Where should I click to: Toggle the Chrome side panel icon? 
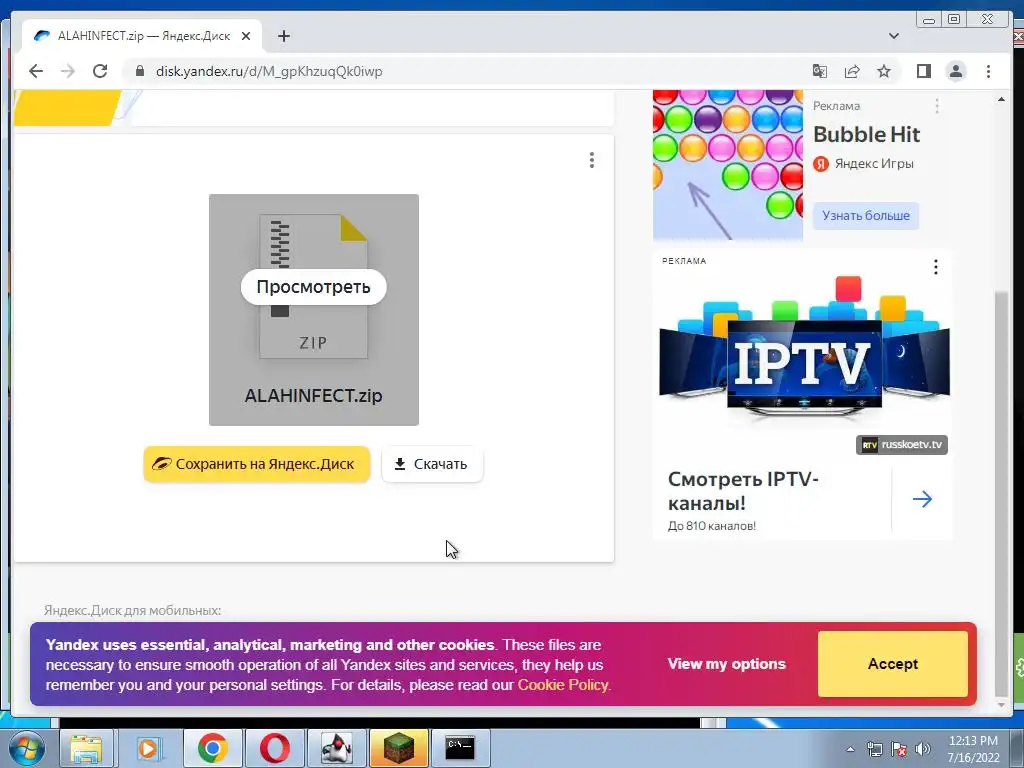923,71
